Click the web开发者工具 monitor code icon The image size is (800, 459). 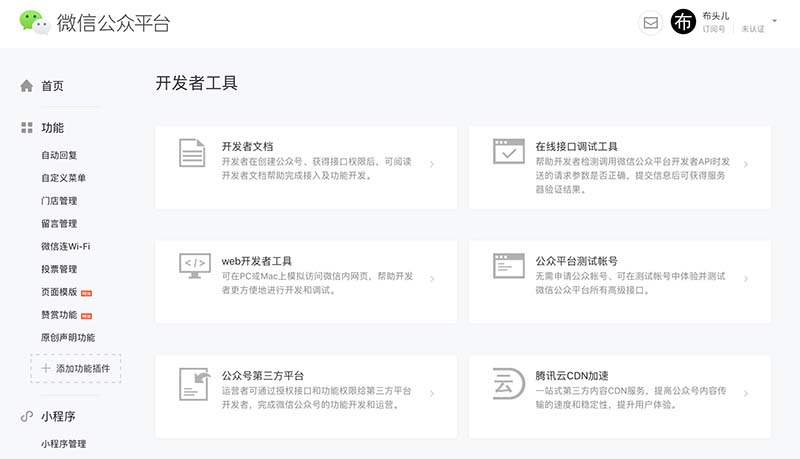pos(195,266)
